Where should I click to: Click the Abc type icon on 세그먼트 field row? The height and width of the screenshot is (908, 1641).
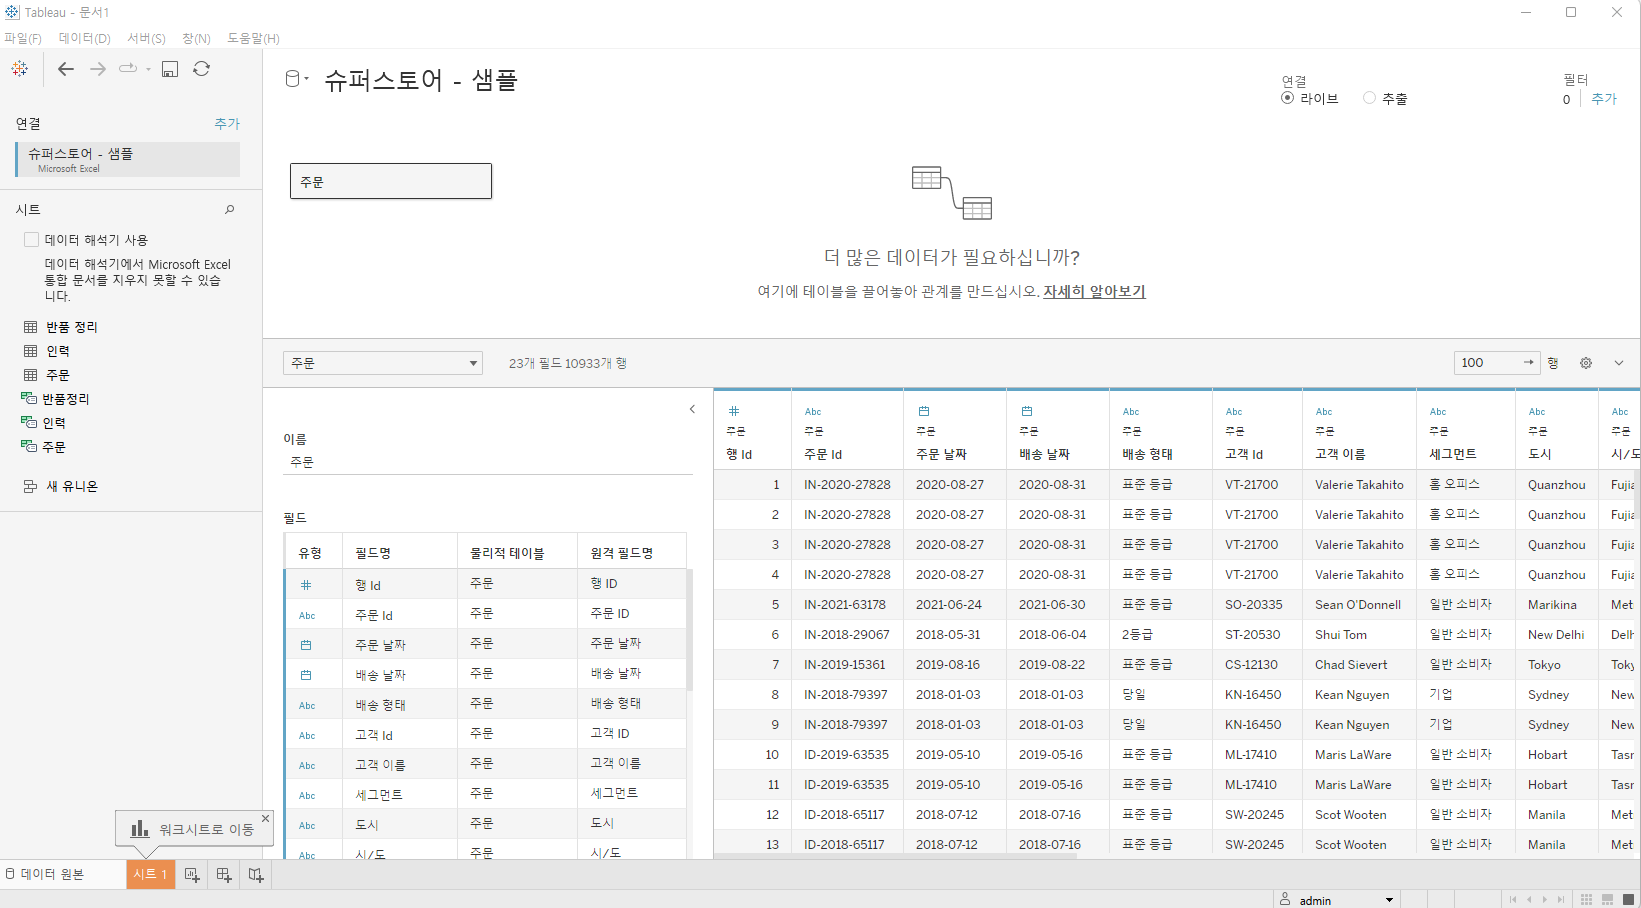(x=307, y=796)
